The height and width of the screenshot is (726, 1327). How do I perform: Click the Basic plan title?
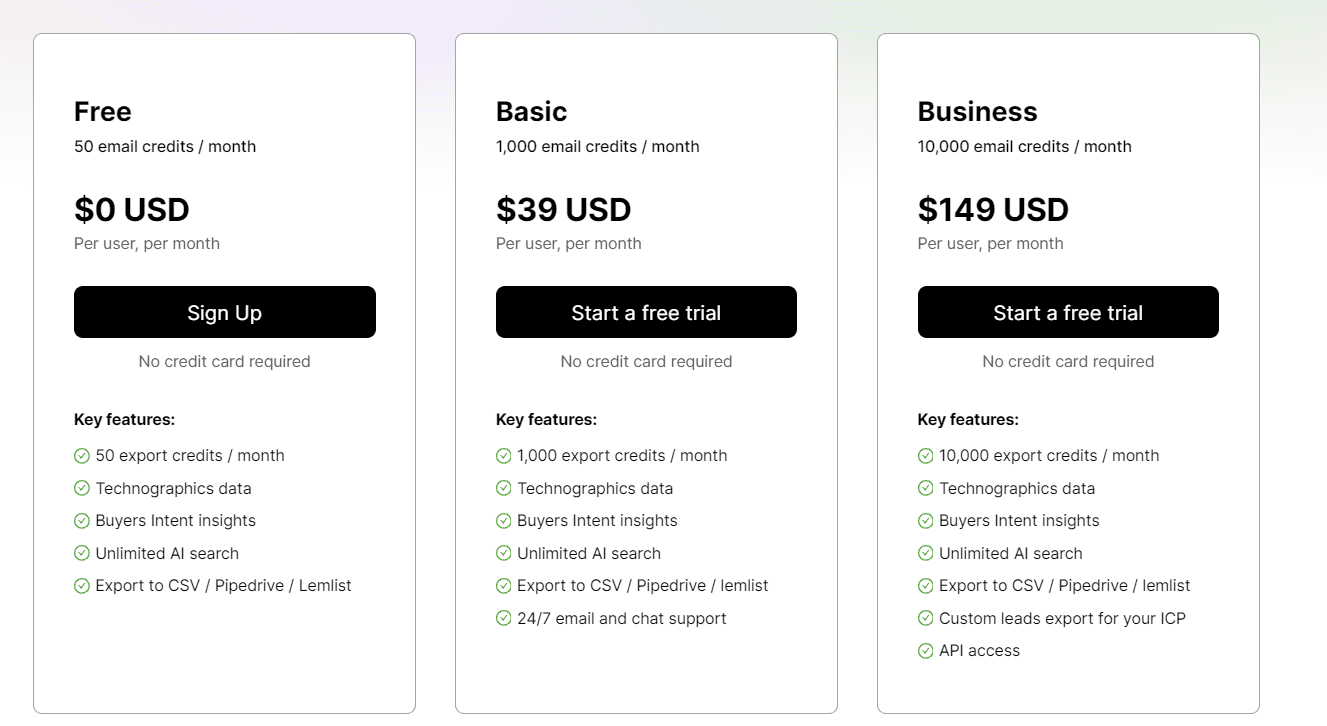(531, 111)
